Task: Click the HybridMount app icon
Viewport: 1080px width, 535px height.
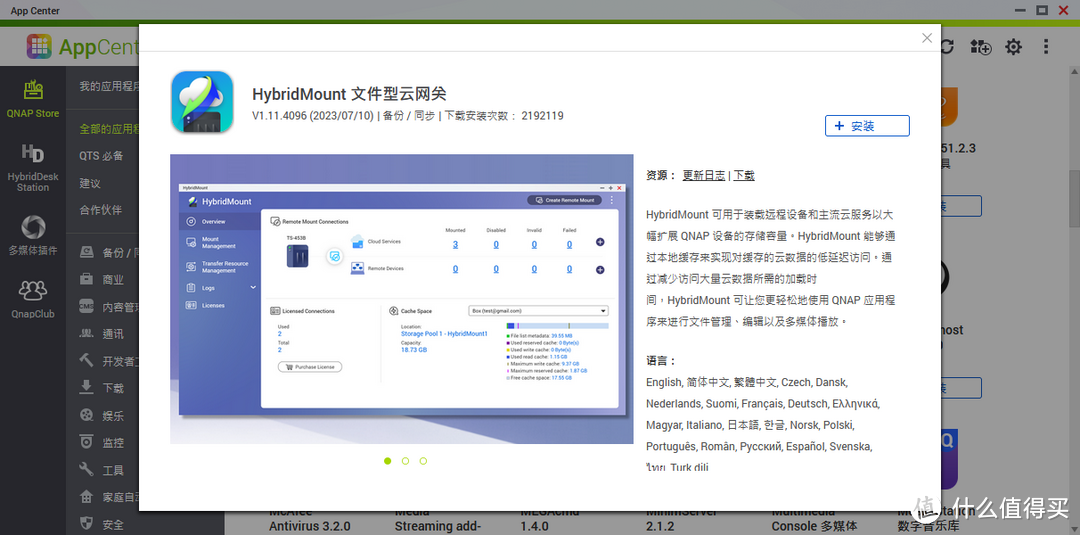Action: [202, 102]
